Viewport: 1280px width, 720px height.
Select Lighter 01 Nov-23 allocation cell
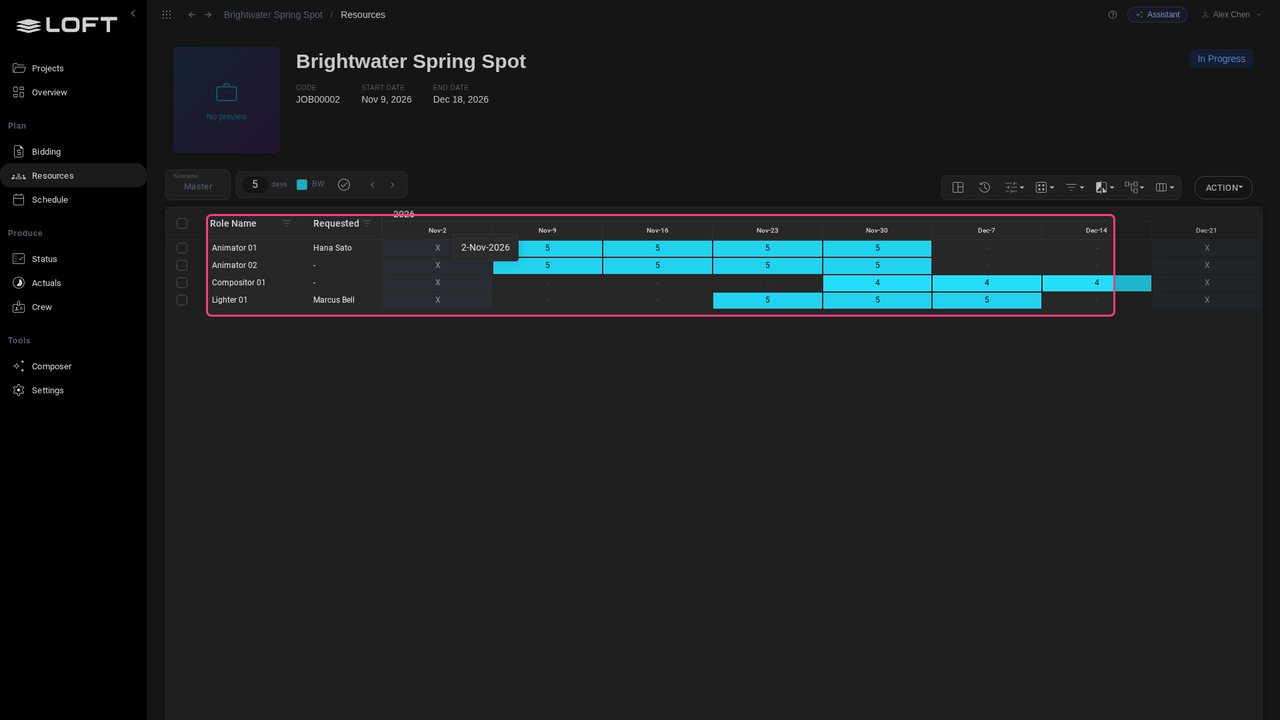(767, 300)
